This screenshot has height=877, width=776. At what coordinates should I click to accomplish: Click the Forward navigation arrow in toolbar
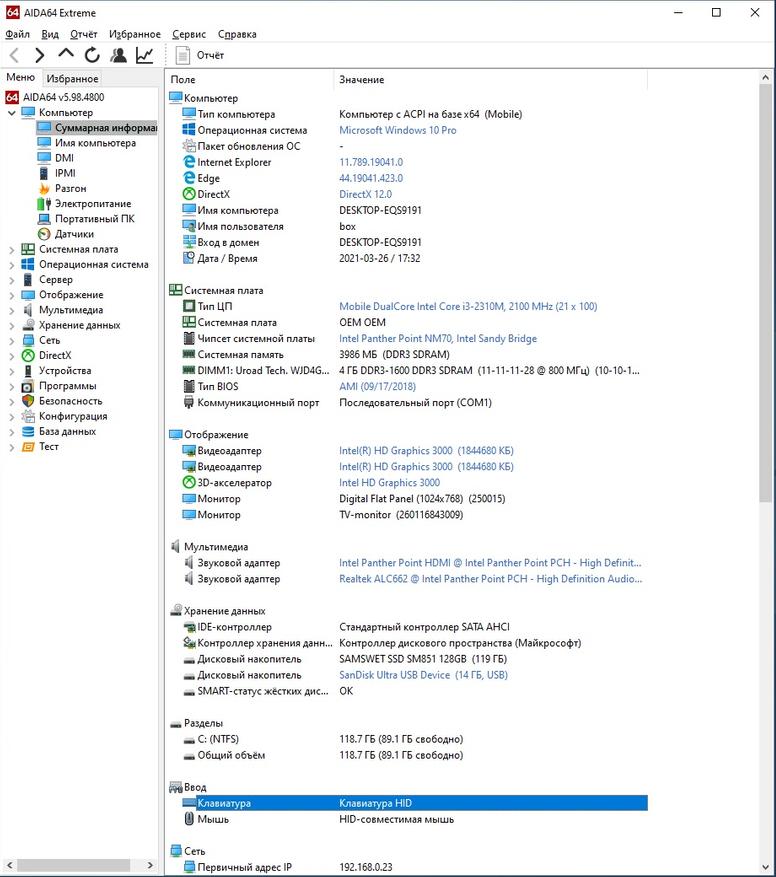click(x=39, y=55)
